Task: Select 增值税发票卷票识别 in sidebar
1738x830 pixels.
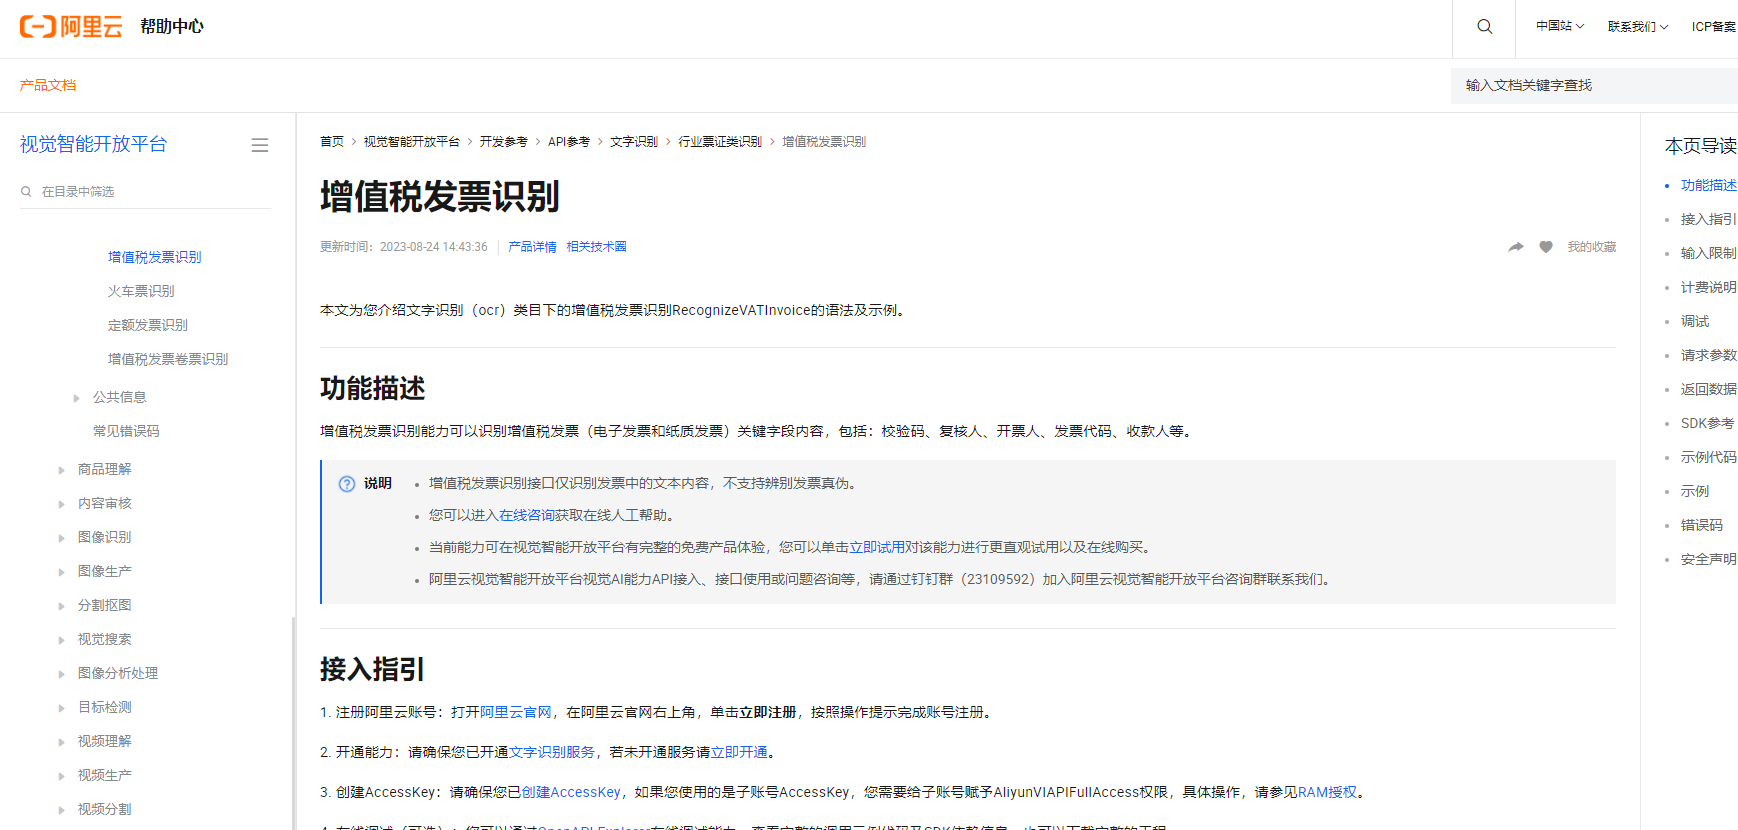Action: 168,360
